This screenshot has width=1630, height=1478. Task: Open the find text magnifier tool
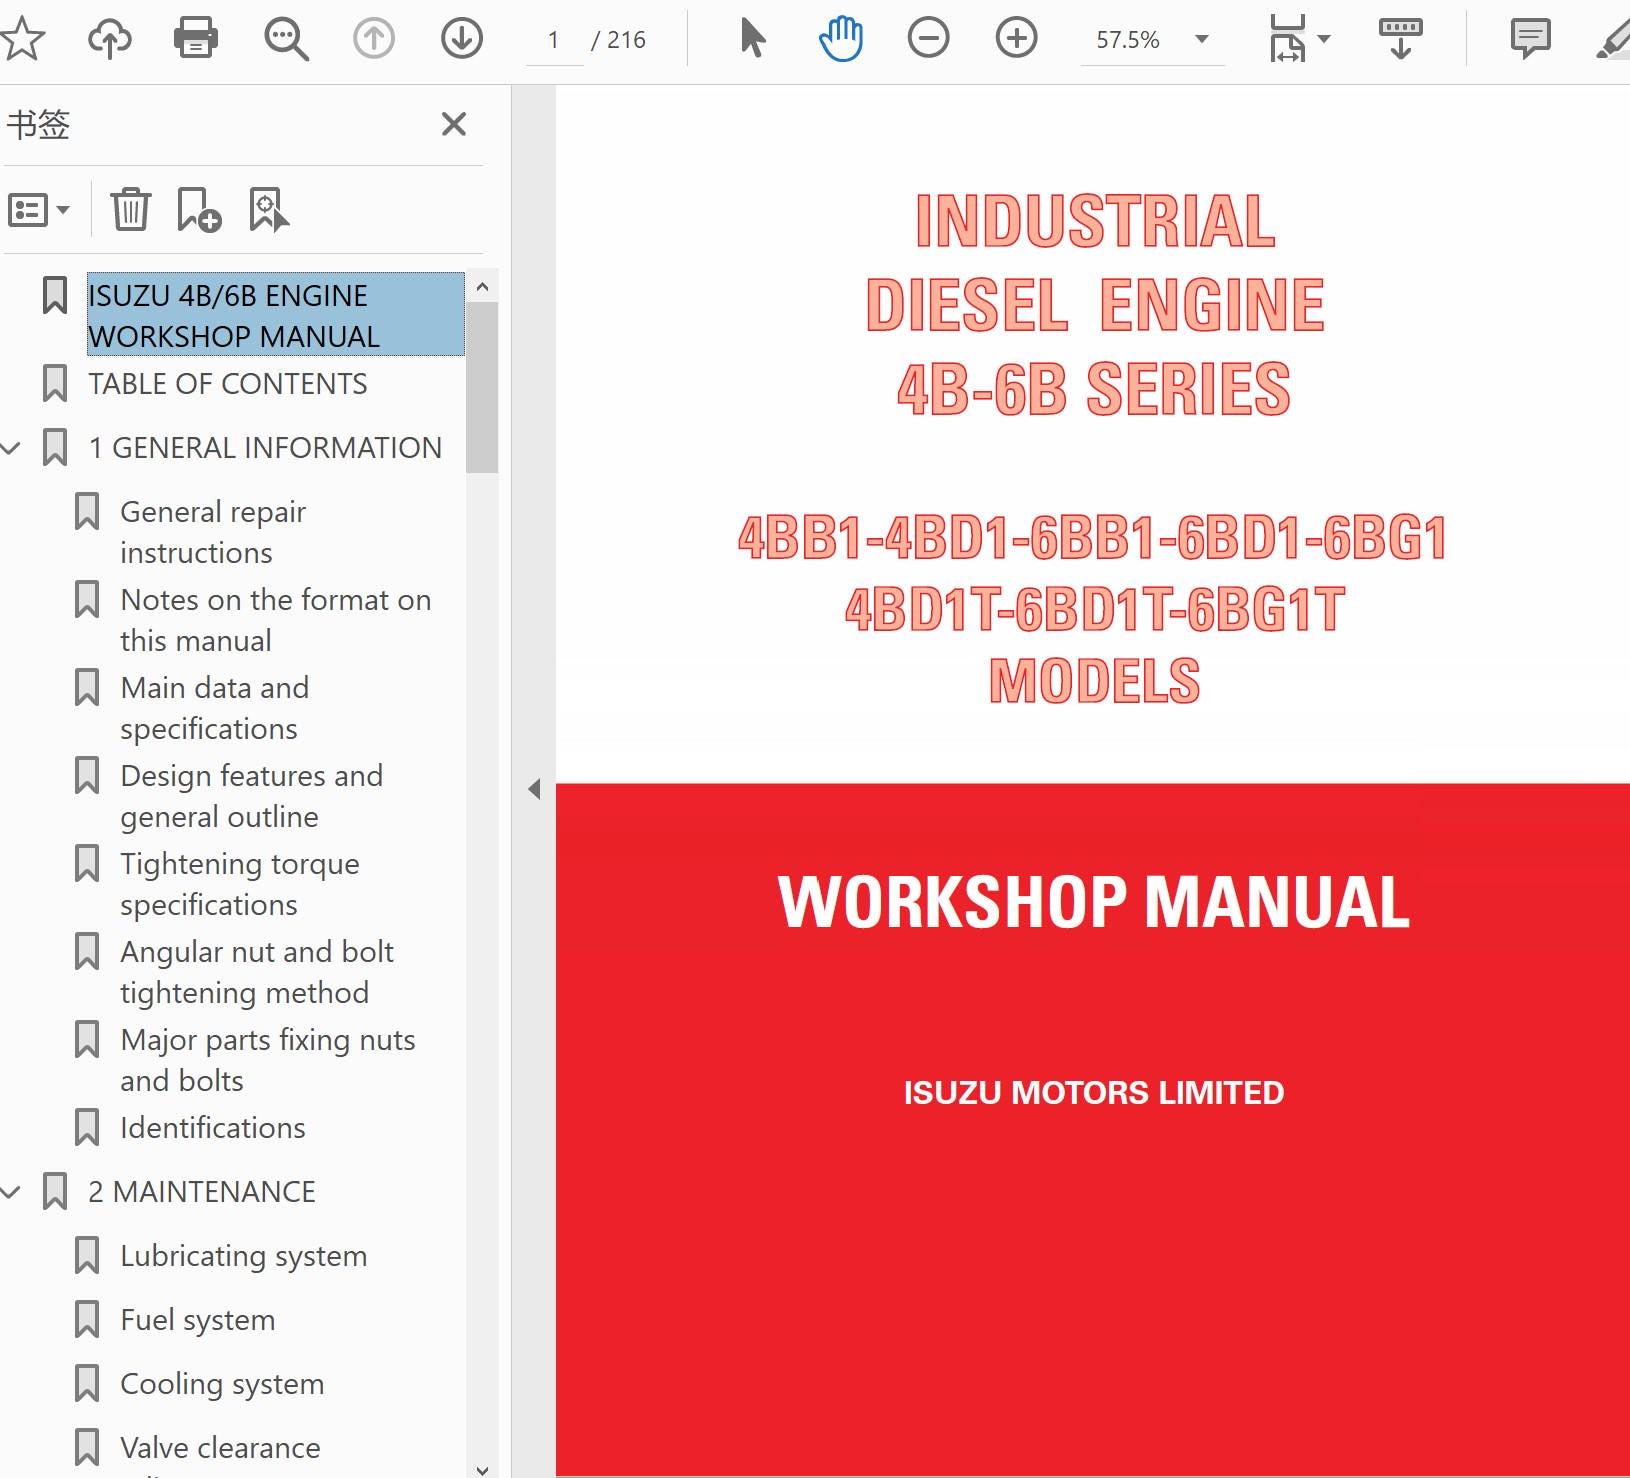coord(286,39)
